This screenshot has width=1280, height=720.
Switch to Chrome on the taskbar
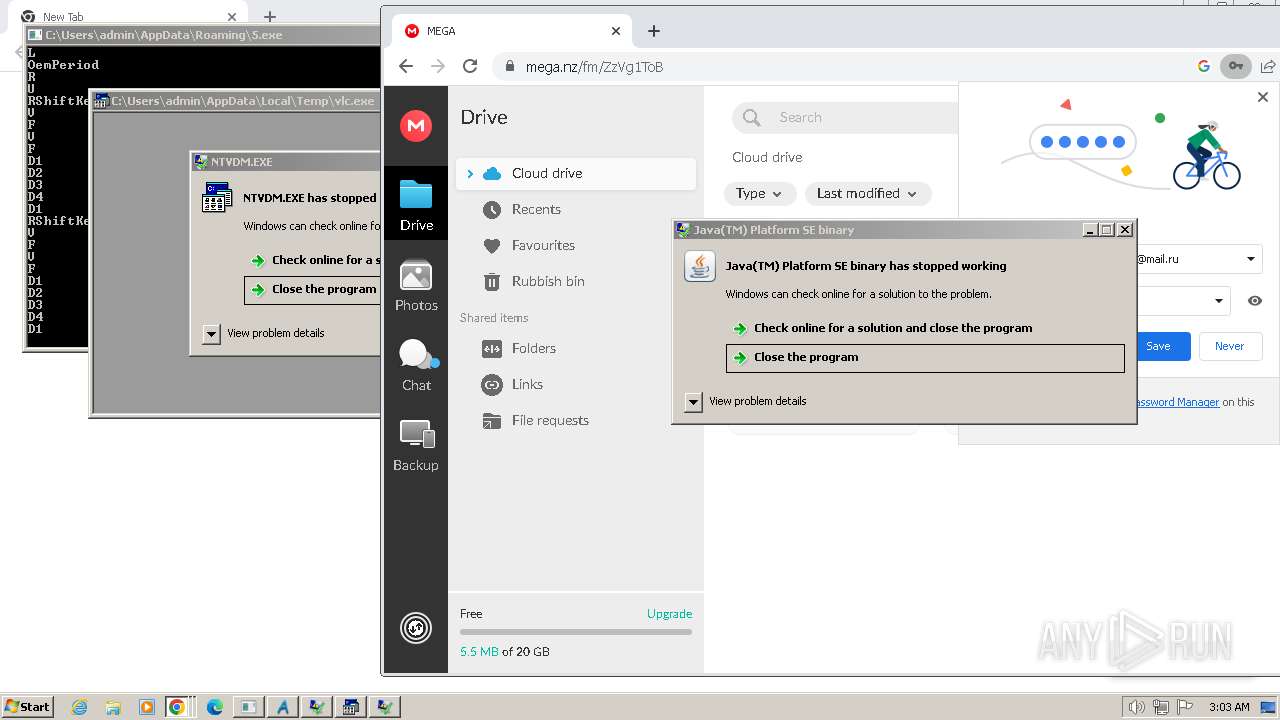(177, 707)
